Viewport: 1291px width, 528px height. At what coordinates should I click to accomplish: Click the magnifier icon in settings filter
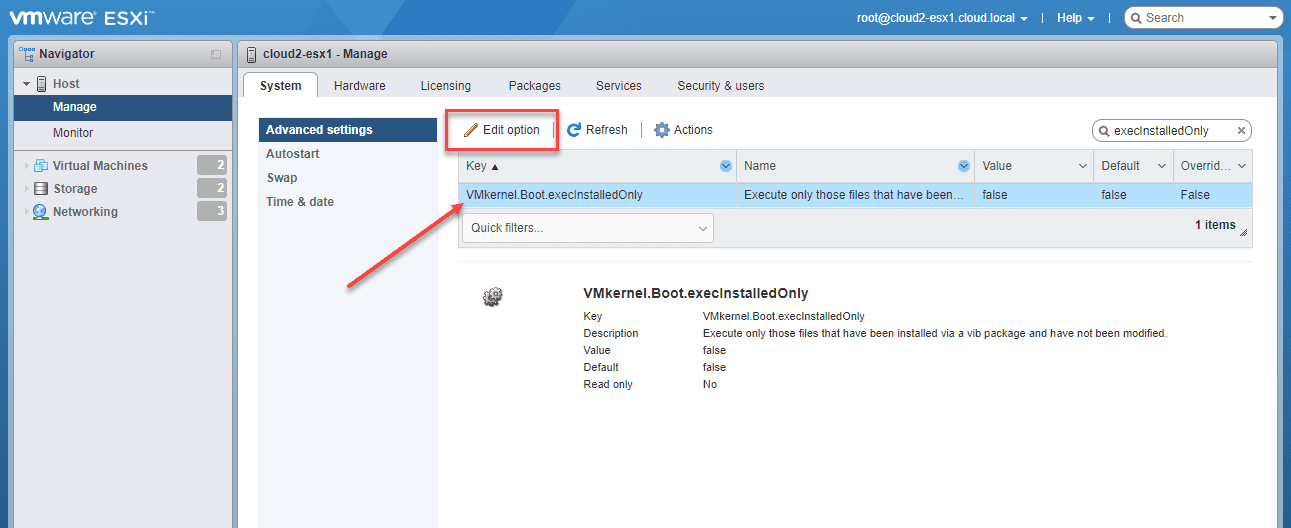[x=1104, y=131]
